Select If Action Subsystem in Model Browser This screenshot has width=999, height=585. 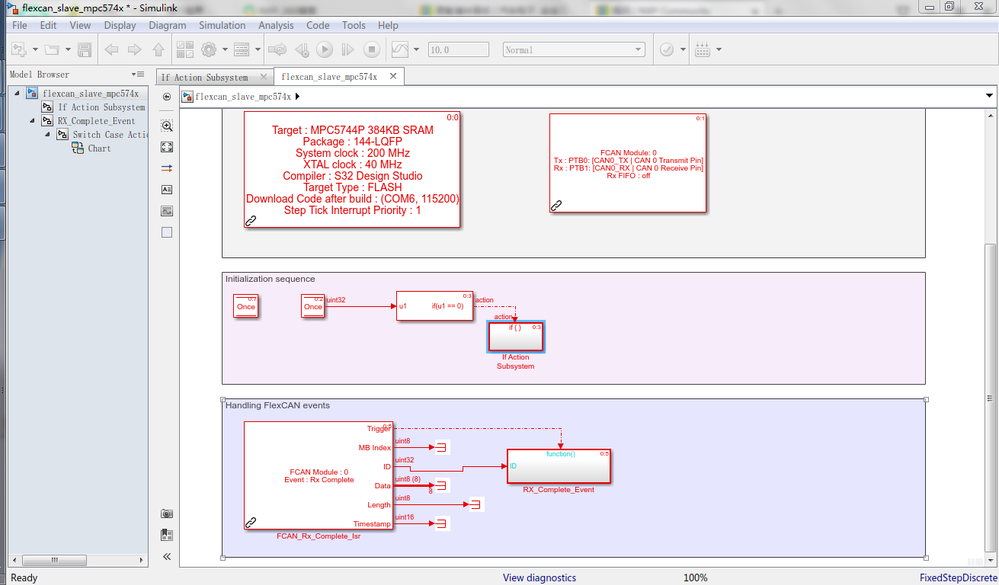coord(101,107)
